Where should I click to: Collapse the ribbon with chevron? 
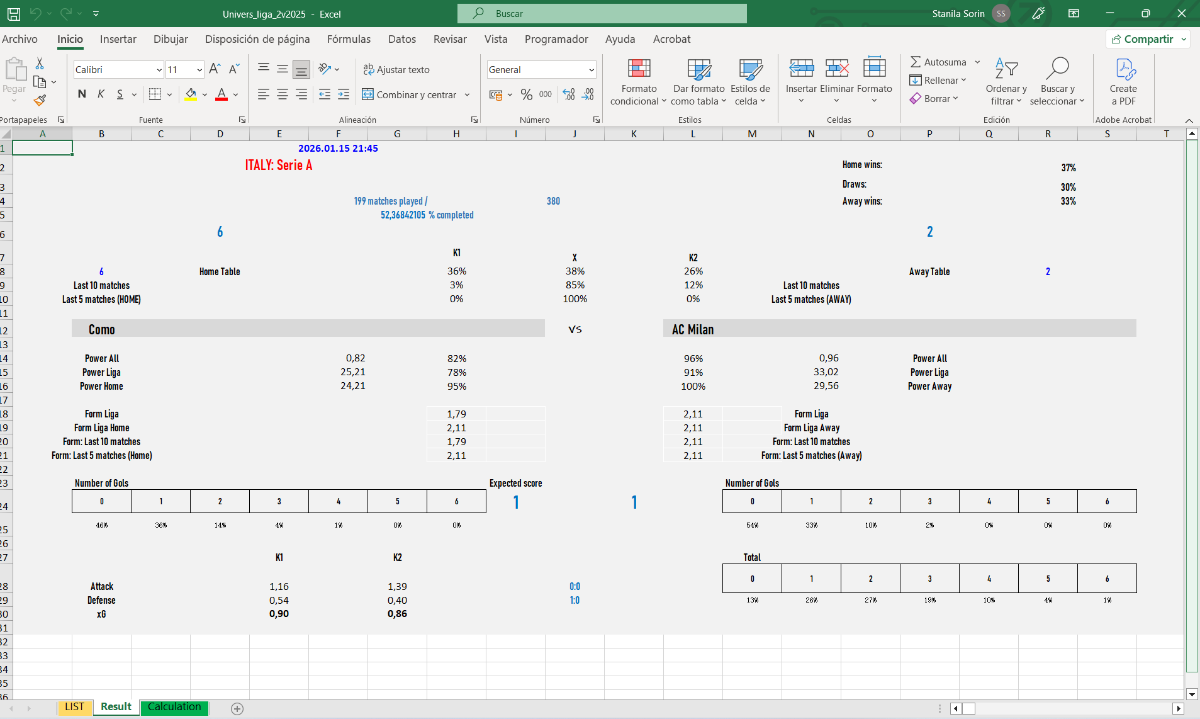[x=1190, y=119]
